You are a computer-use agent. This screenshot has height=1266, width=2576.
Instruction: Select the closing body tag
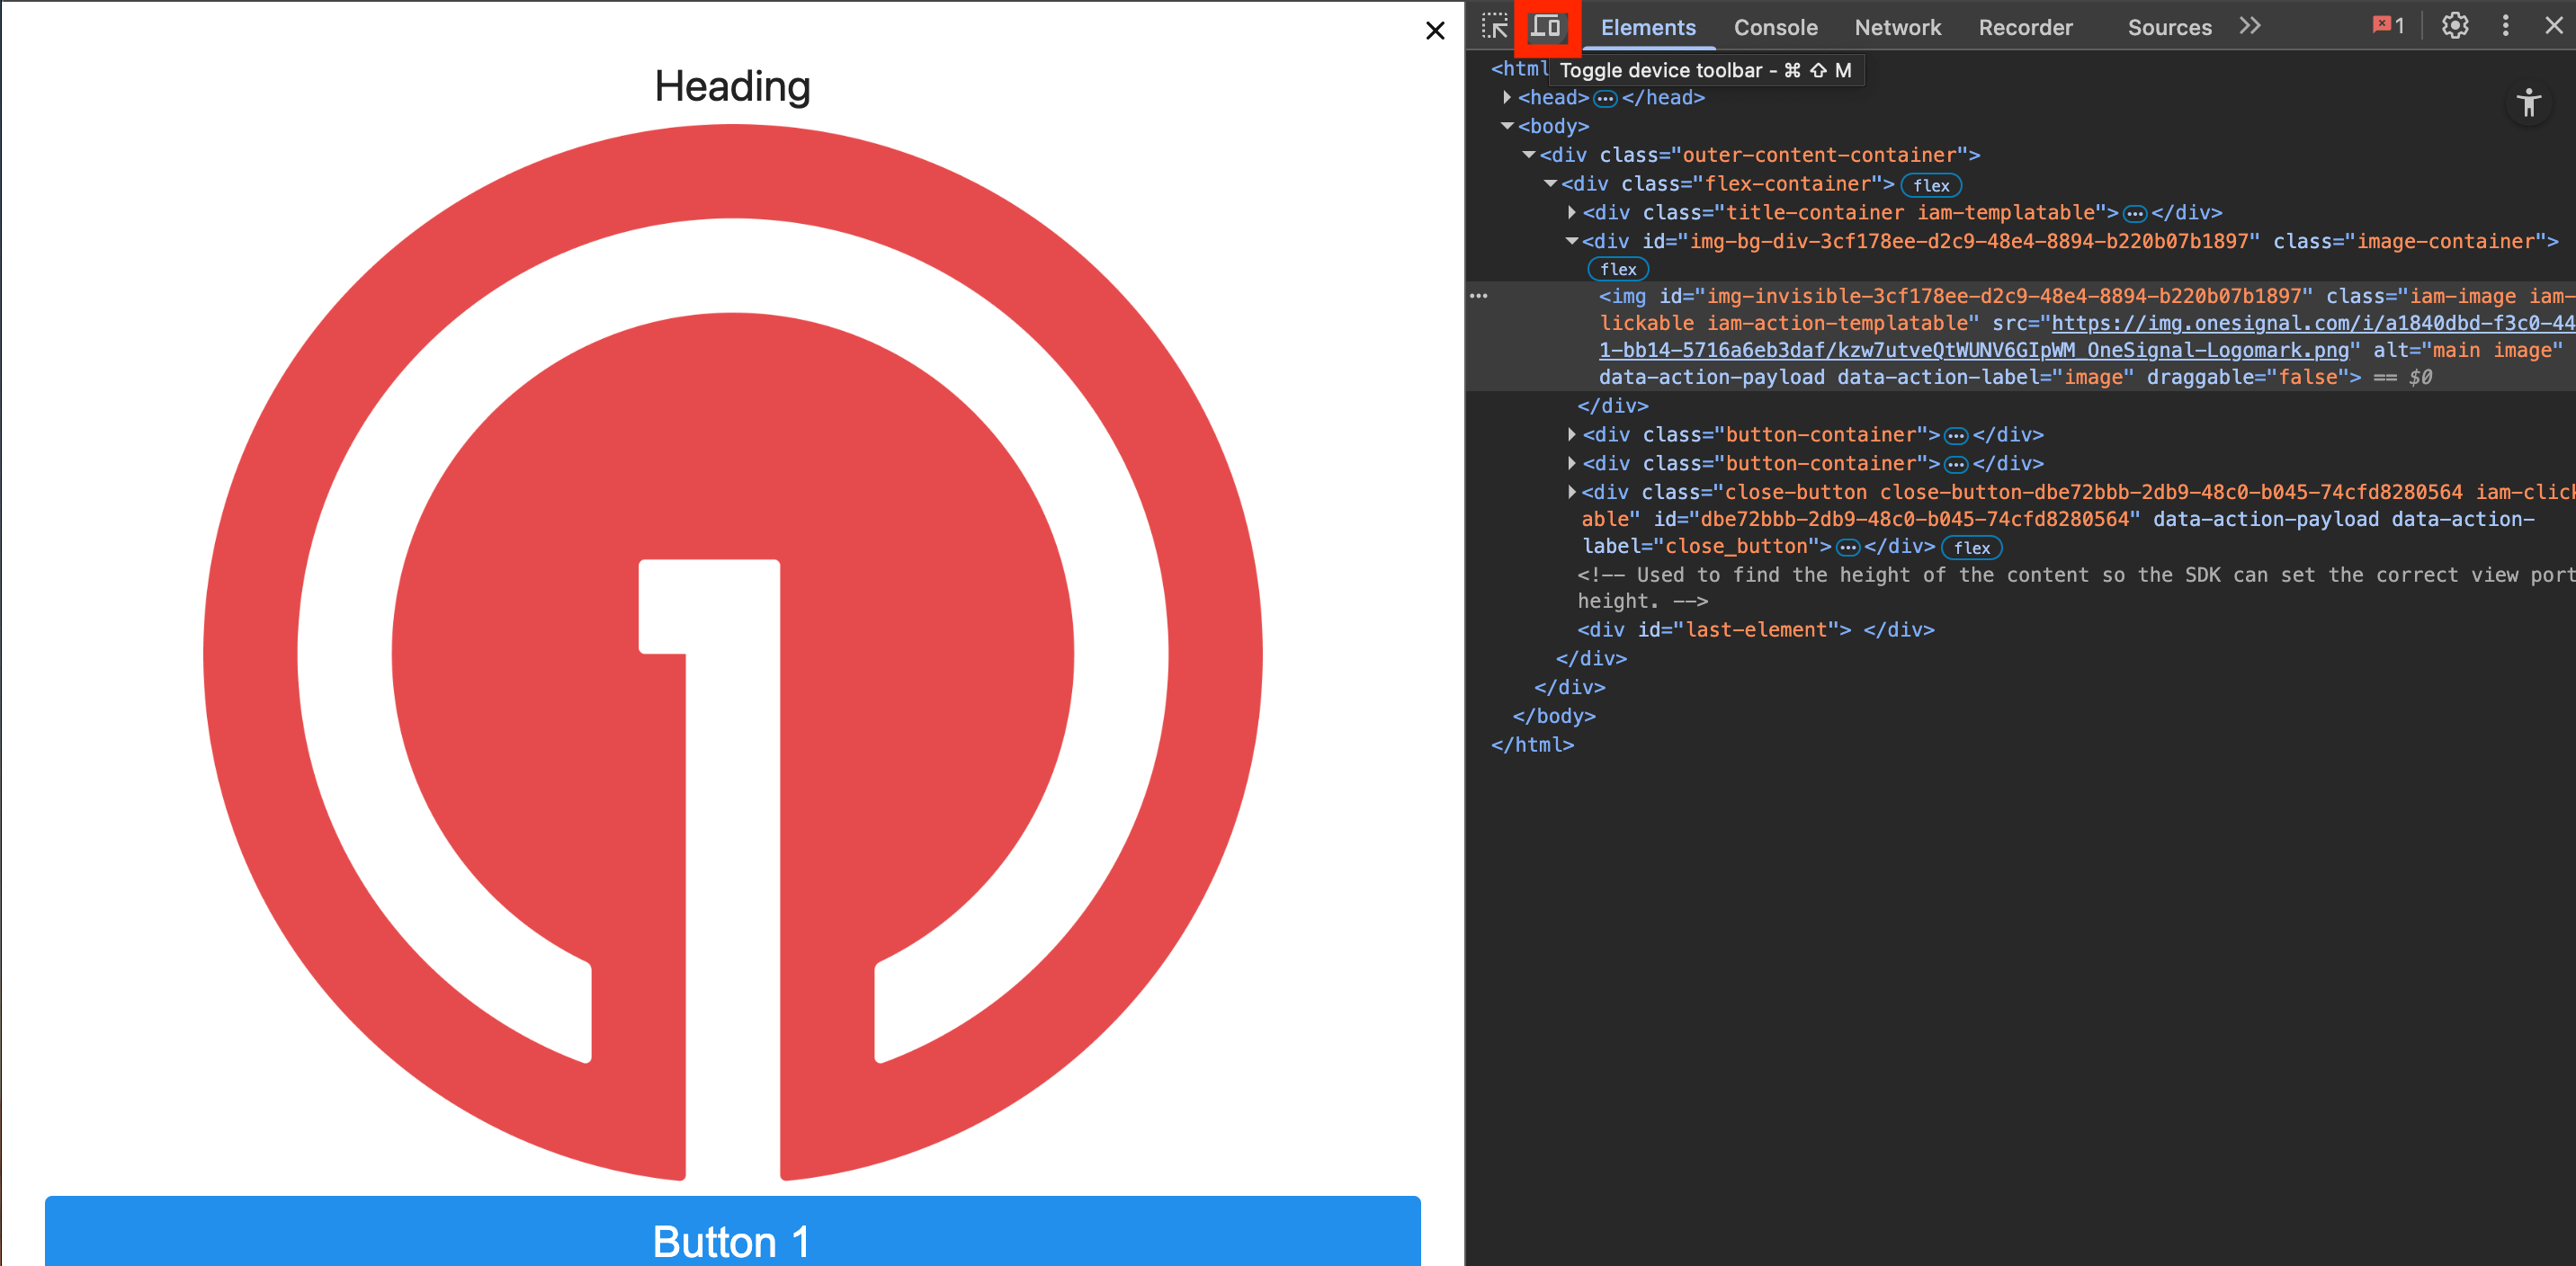(1553, 716)
